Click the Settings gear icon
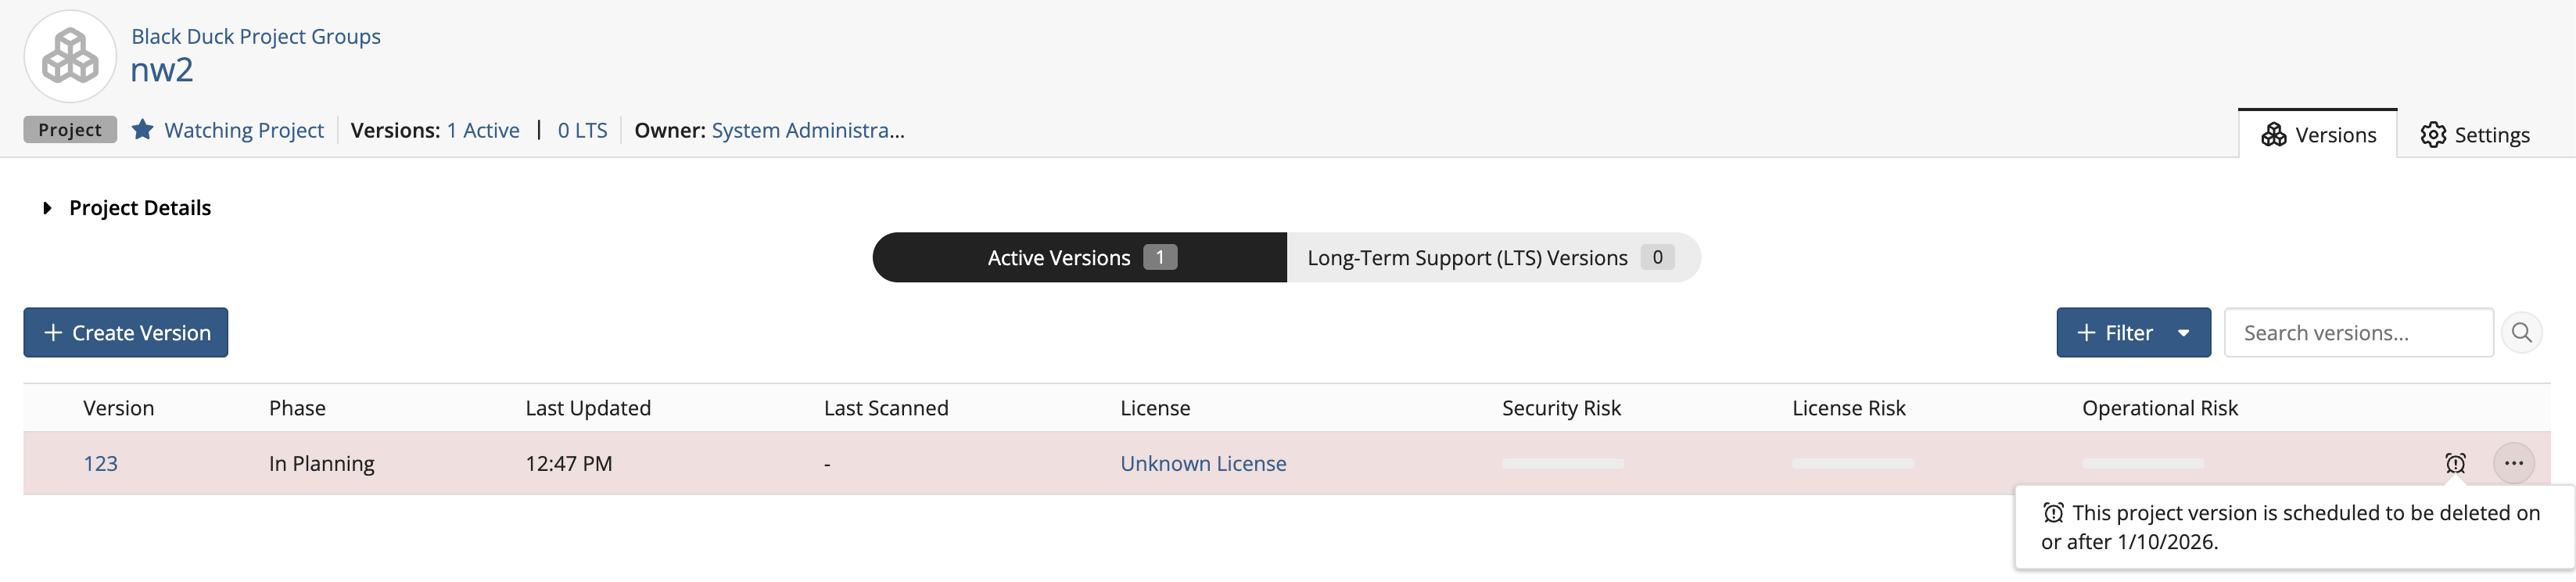 (2432, 135)
